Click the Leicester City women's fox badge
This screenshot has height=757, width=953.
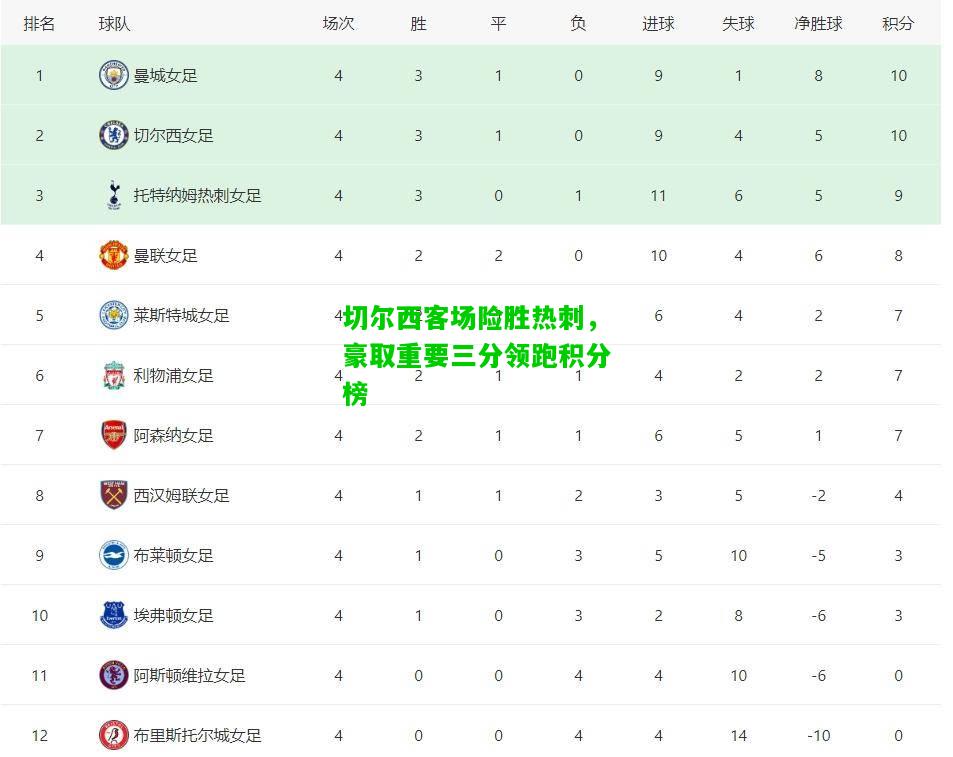114,315
